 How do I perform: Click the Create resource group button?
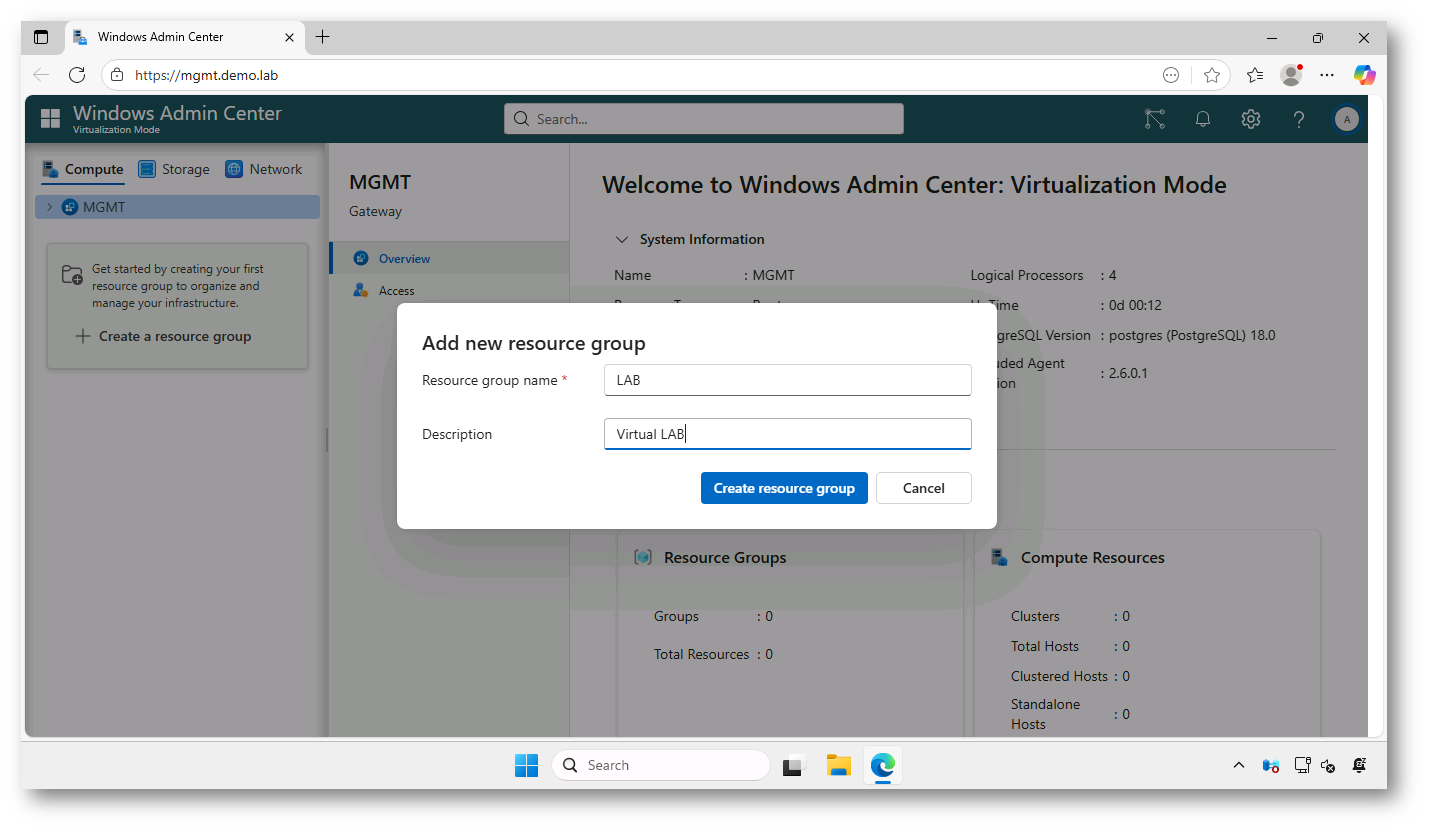(x=783, y=488)
